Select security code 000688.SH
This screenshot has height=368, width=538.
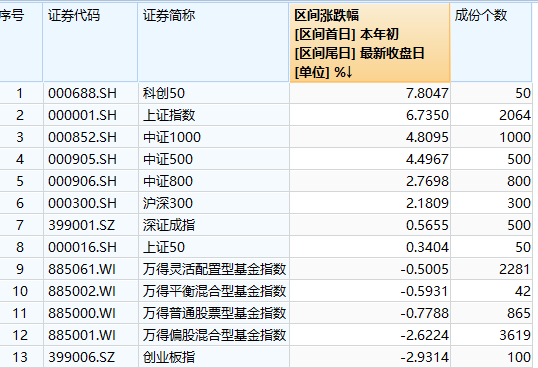coord(82,93)
